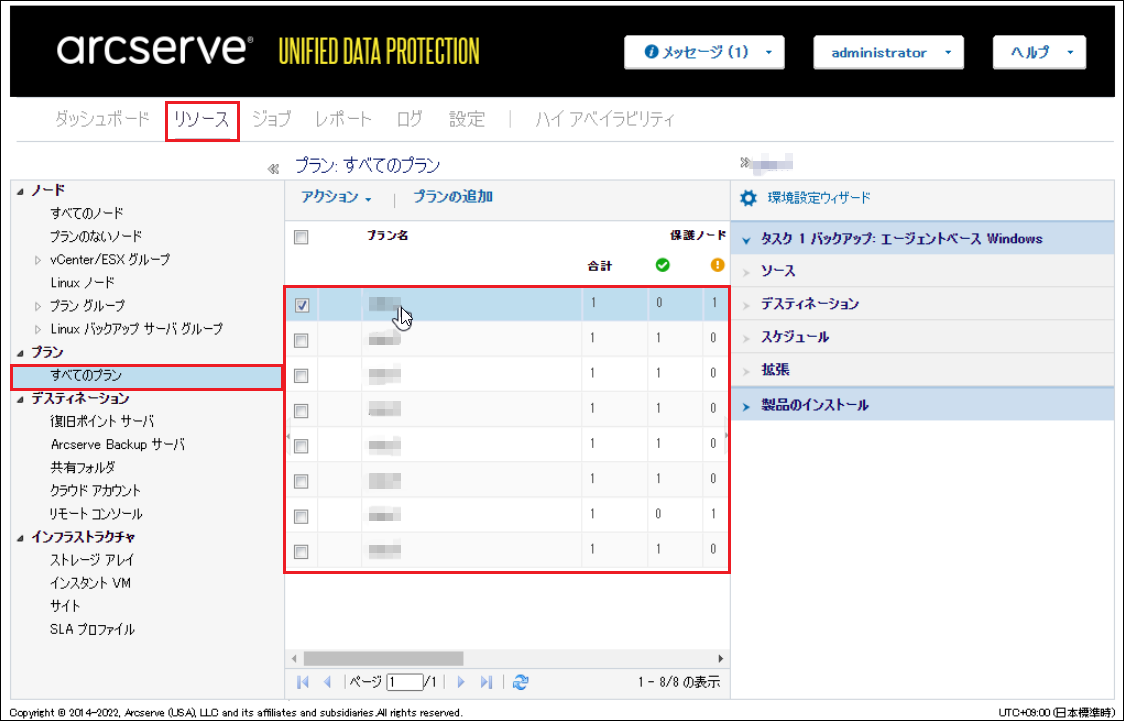
Task: Open the アクション dropdown
Action: coord(335,197)
